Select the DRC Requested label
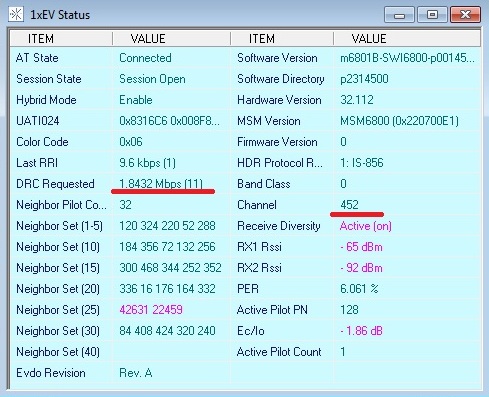The height and width of the screenshot is (397, 489). point(55,184)
